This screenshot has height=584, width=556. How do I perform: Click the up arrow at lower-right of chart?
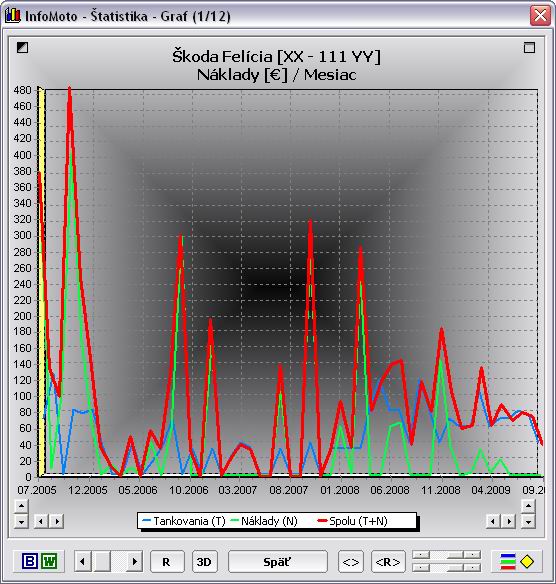pyautogui.click(x=528, y=506)
